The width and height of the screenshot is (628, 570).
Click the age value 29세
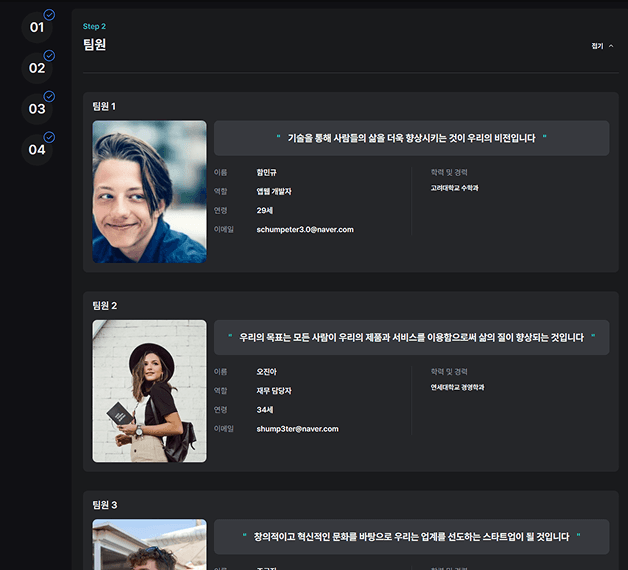(x=265, y=210)
